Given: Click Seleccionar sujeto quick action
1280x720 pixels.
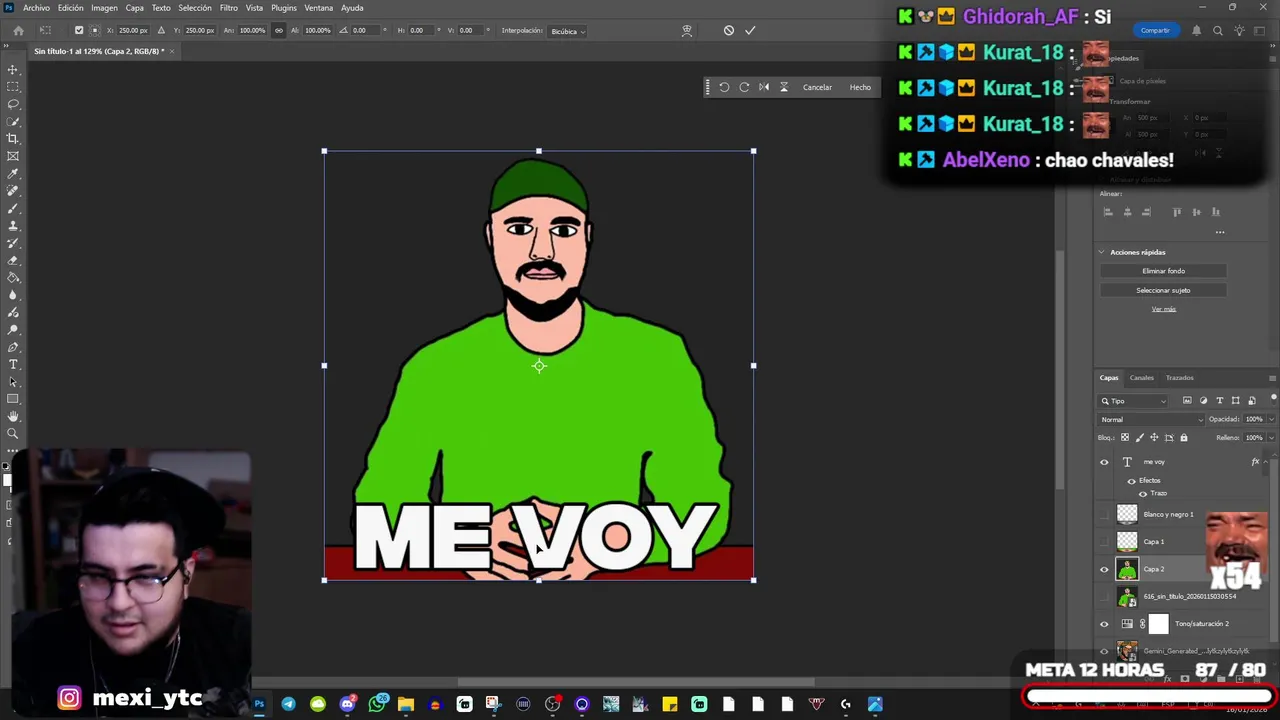Looking at the screenshot, I should tap(1163, 290).
